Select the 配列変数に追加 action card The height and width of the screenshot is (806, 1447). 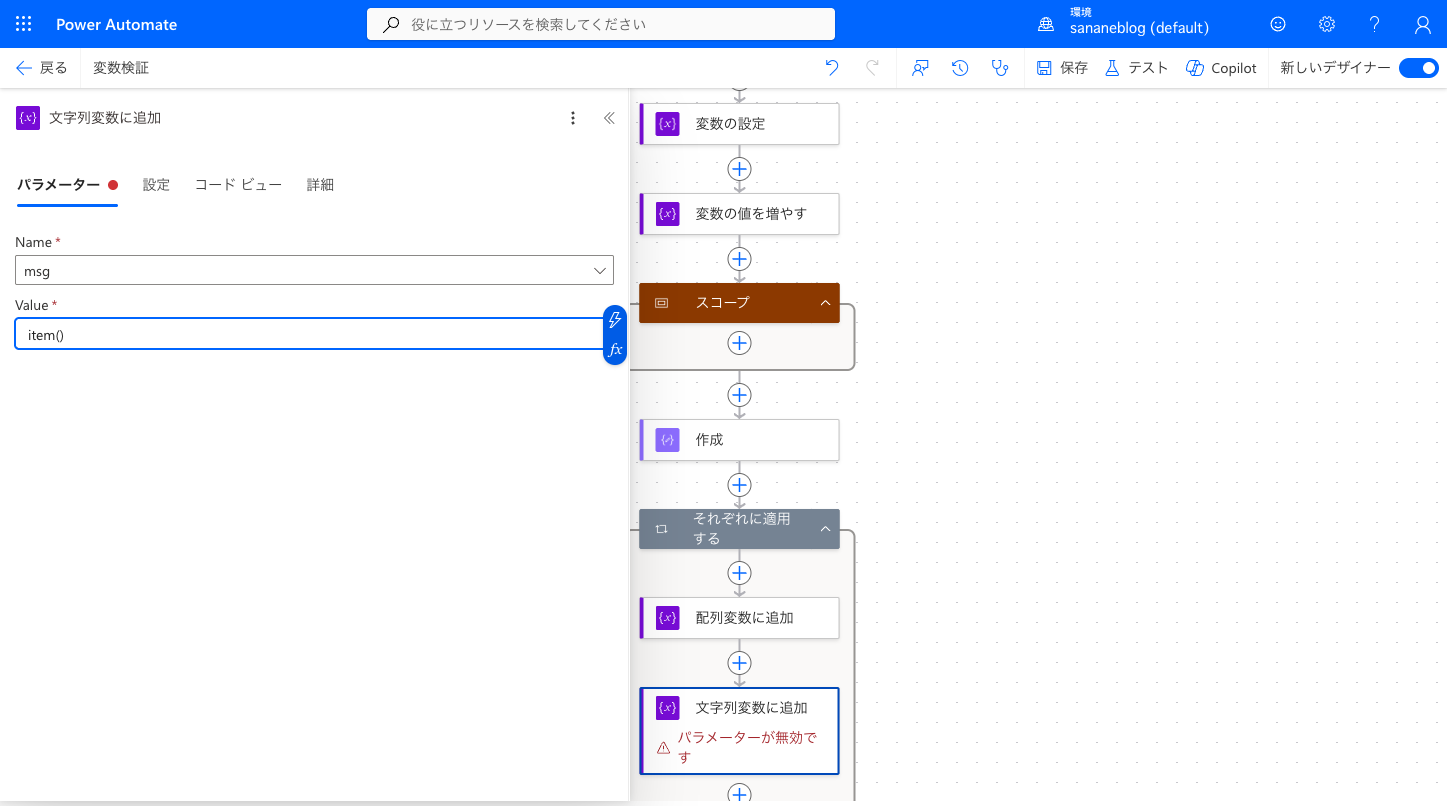(x=739, y=618)
